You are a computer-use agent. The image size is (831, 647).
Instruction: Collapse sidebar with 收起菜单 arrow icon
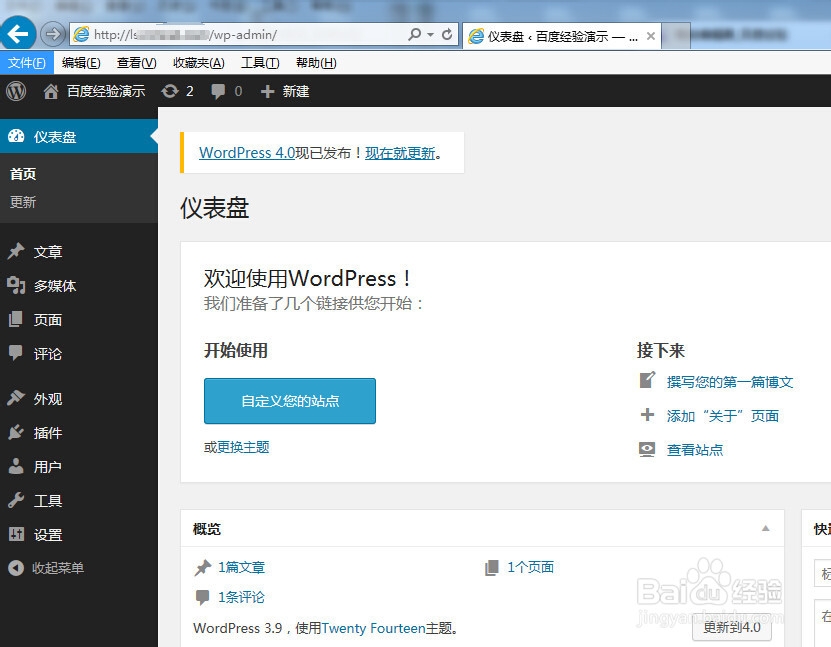(16, 568)
